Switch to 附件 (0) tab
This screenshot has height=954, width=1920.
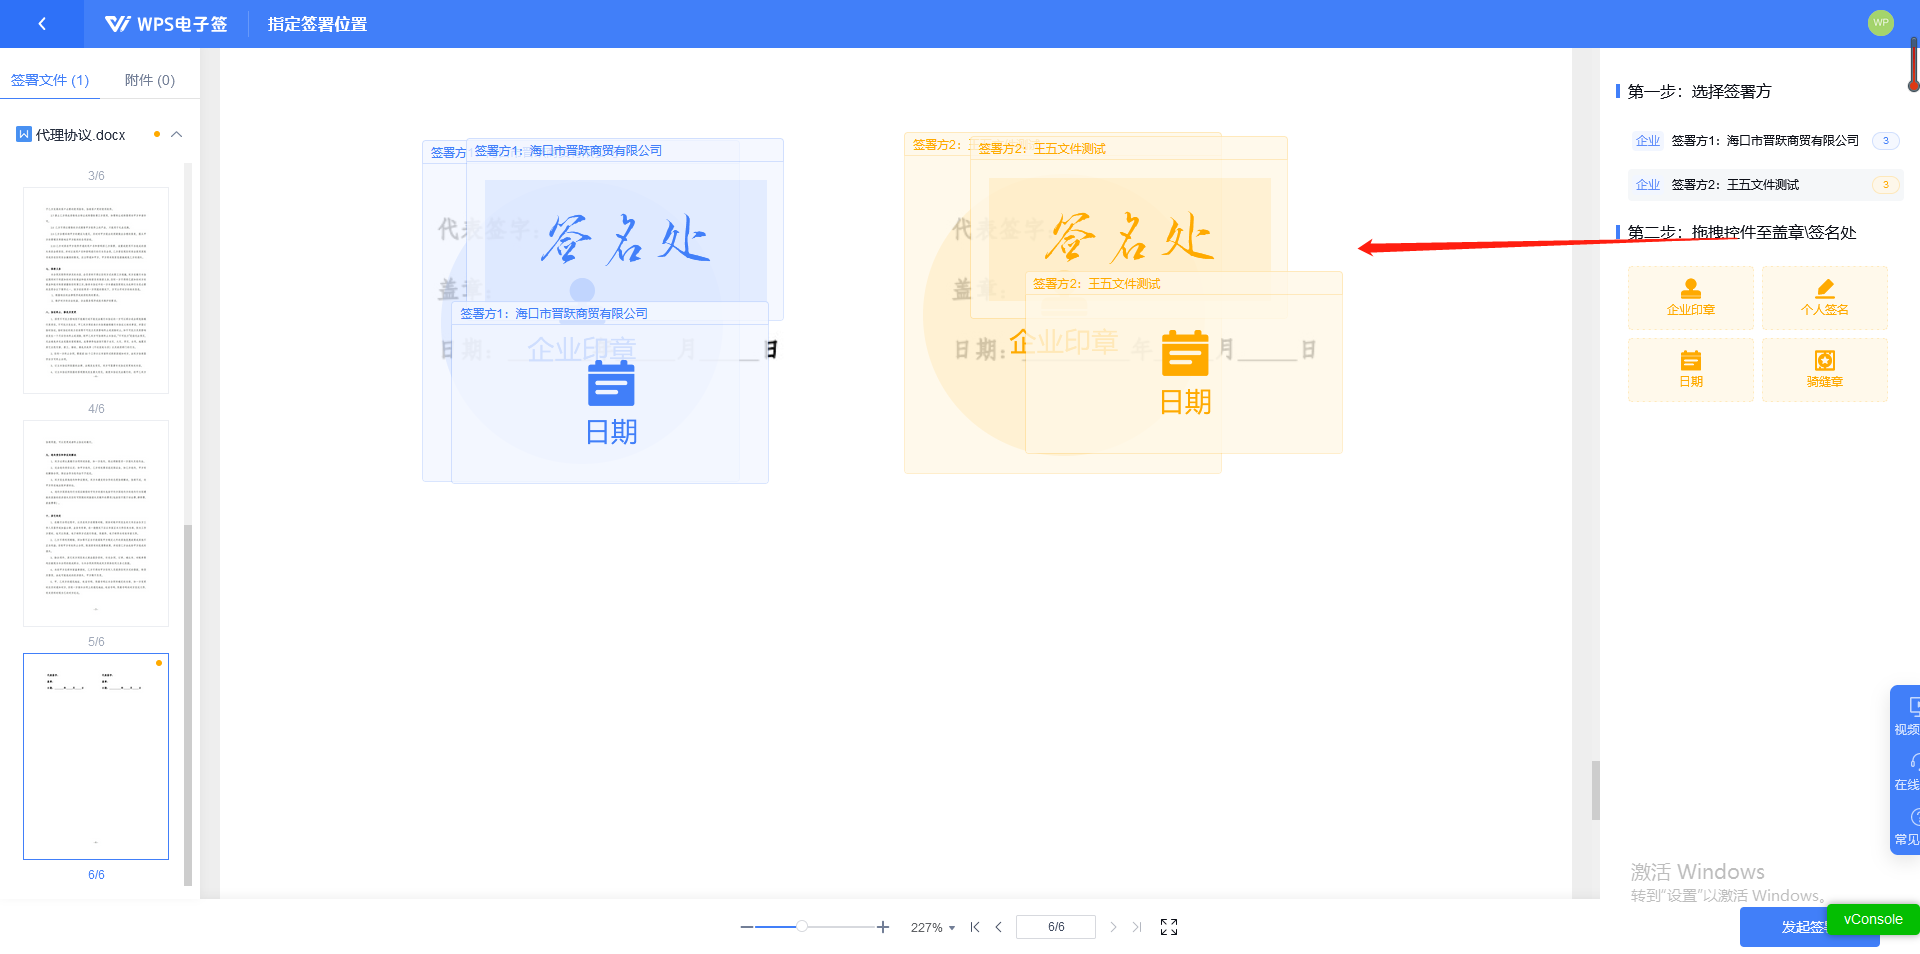(150, 80)
